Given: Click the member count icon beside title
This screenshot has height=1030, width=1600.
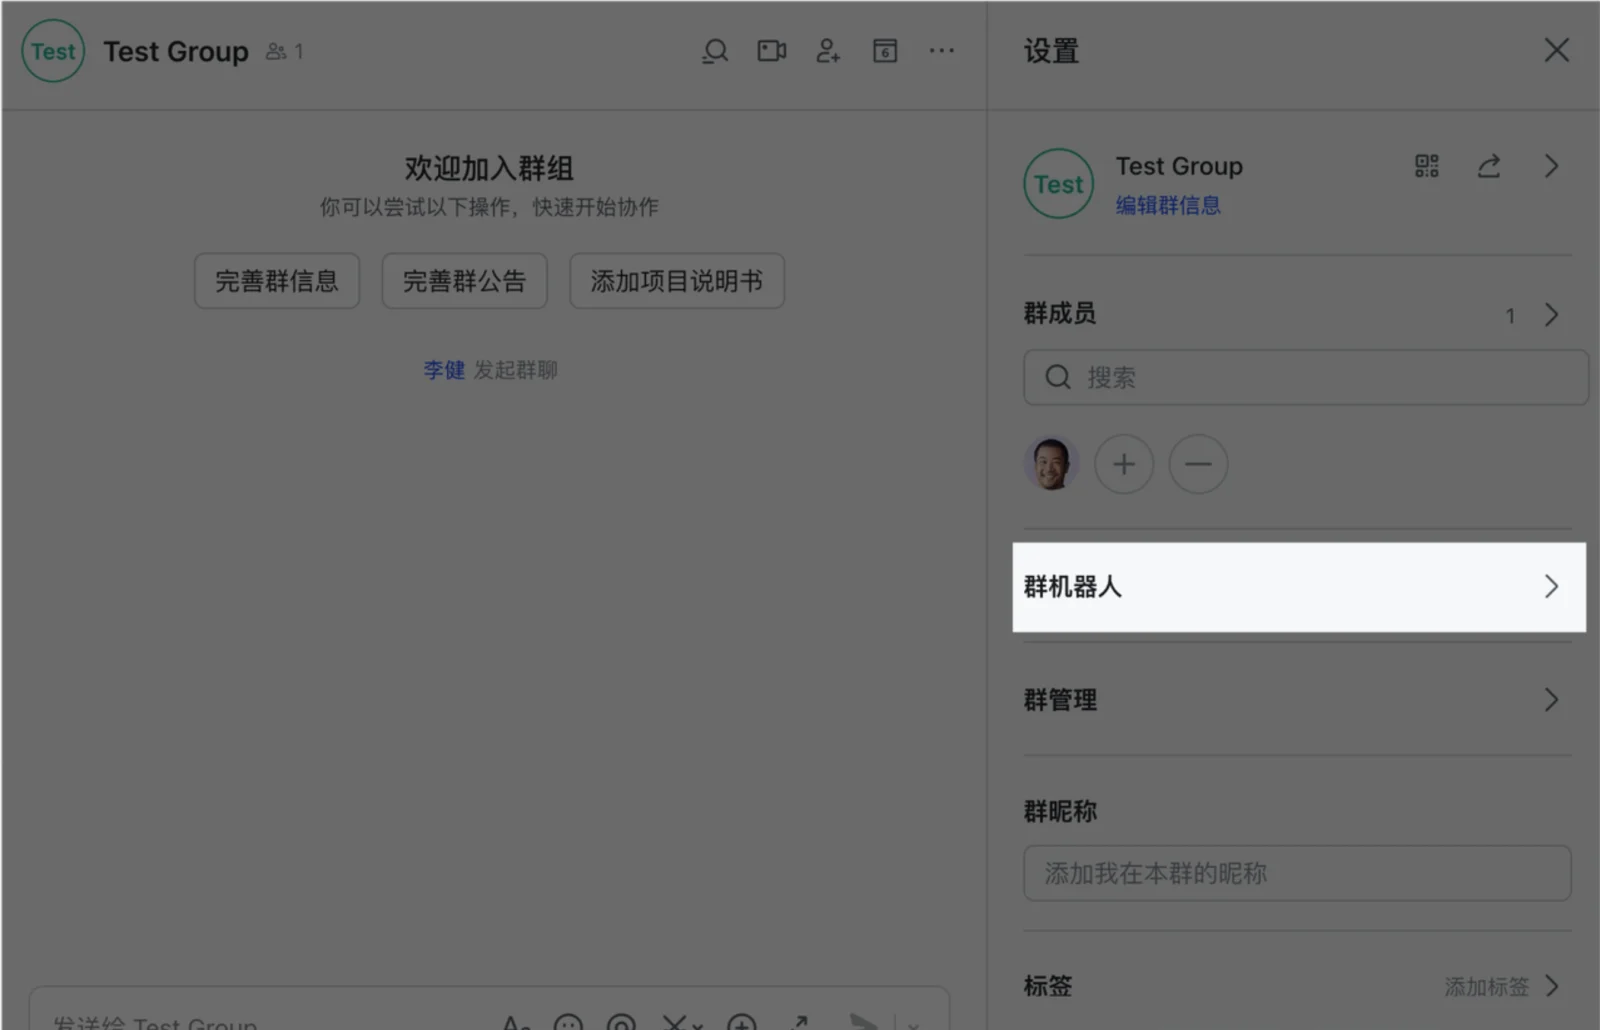Looking at the screenshot, I should pyautogui.click(x=276, y=51).
